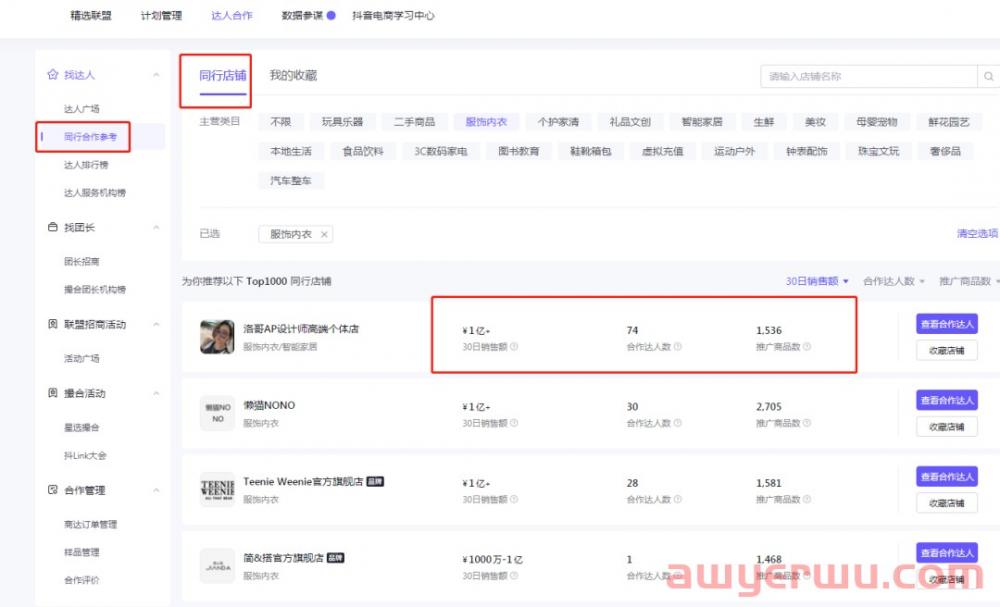
Task: Click info icon beside first 30日销售额
Action: coord(514,347)
